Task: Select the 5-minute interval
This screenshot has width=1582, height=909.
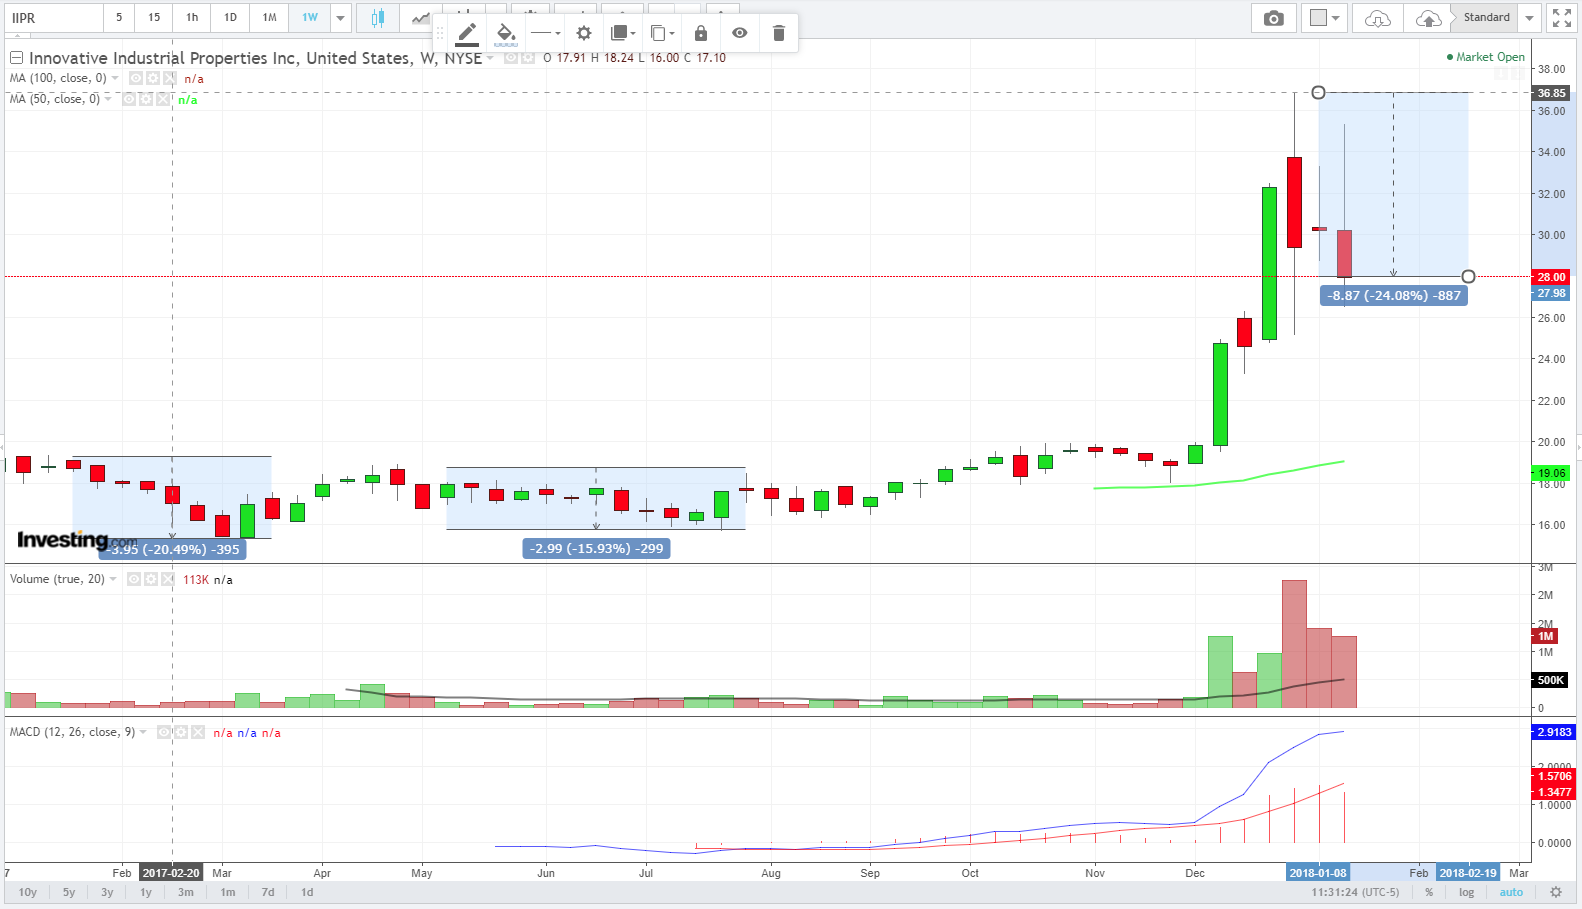Action: tap(119, 18)
